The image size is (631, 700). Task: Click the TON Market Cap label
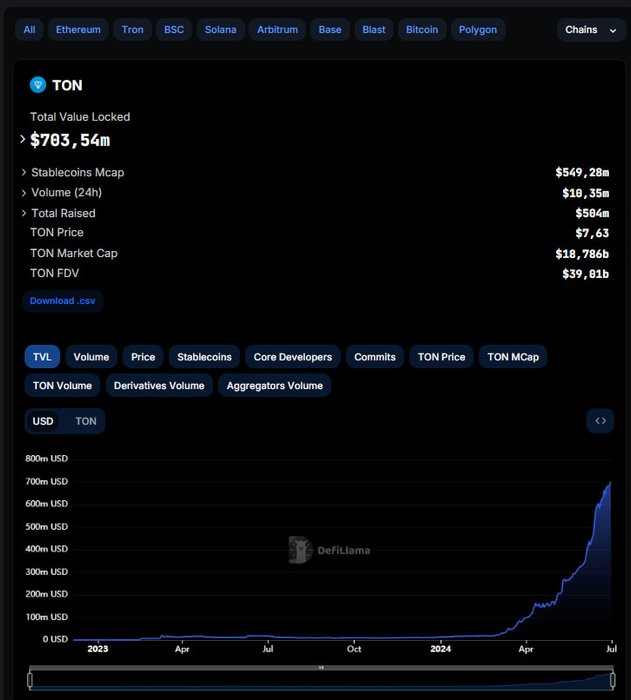pos(74,253)
